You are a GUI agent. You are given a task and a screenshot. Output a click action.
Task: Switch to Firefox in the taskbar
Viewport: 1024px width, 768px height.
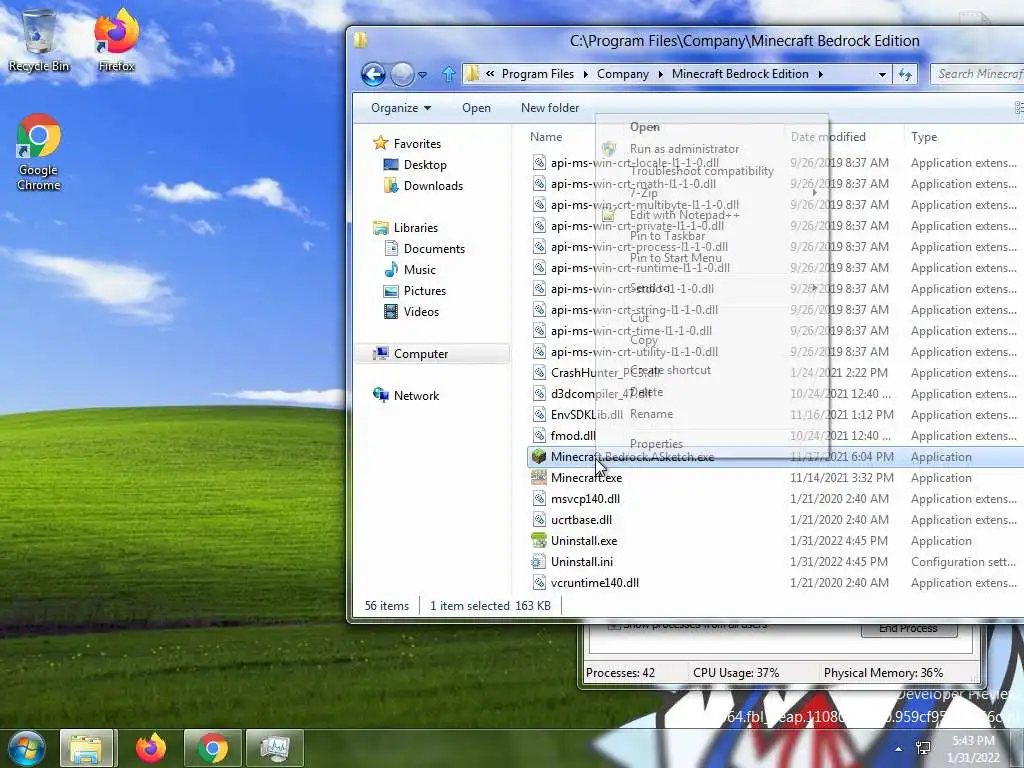pyautogui.click(x=150, y=748)
